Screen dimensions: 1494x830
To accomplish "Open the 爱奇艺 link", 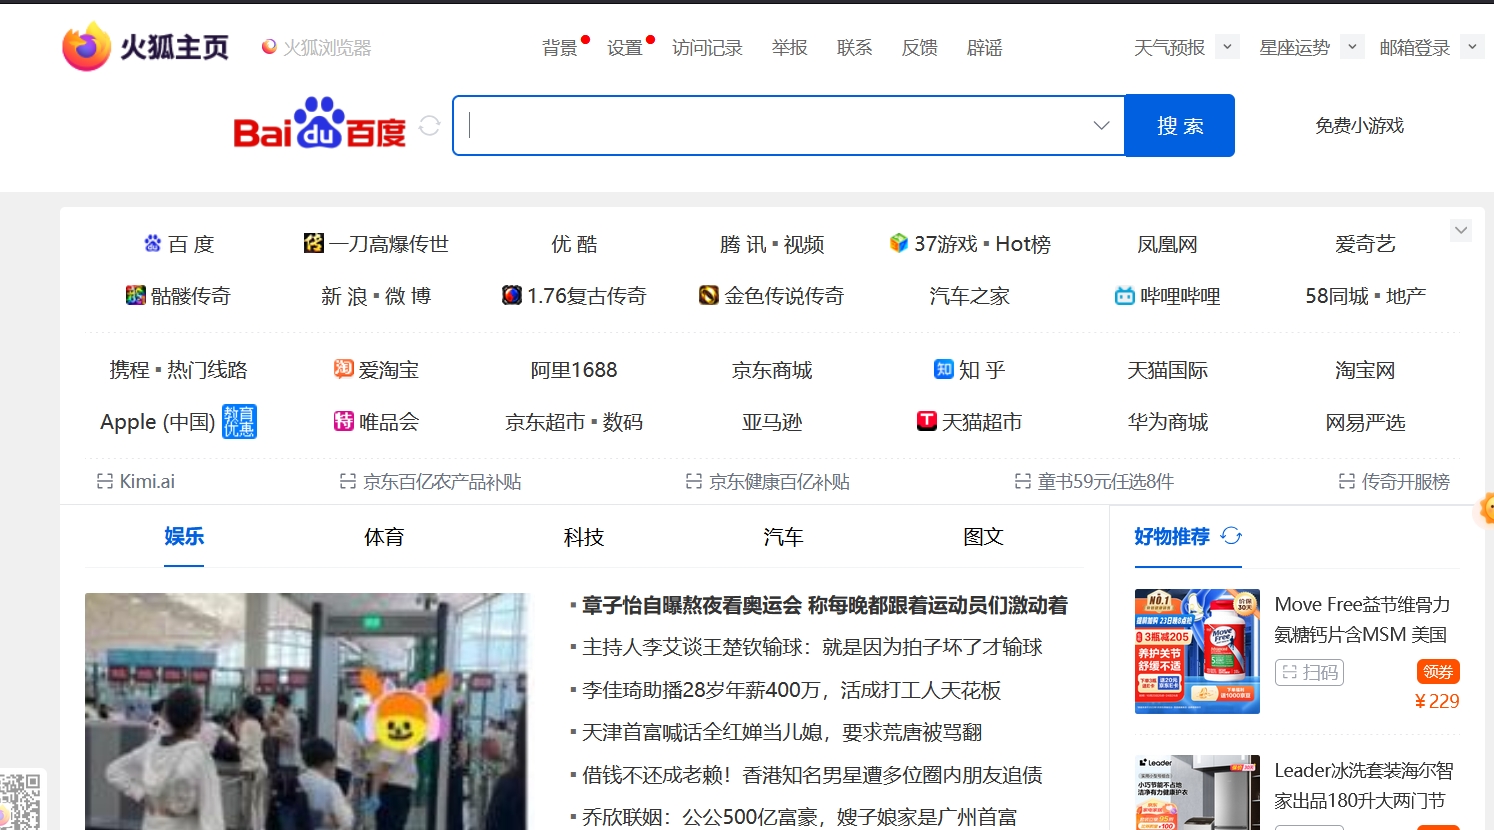I will click(1365, 244).
